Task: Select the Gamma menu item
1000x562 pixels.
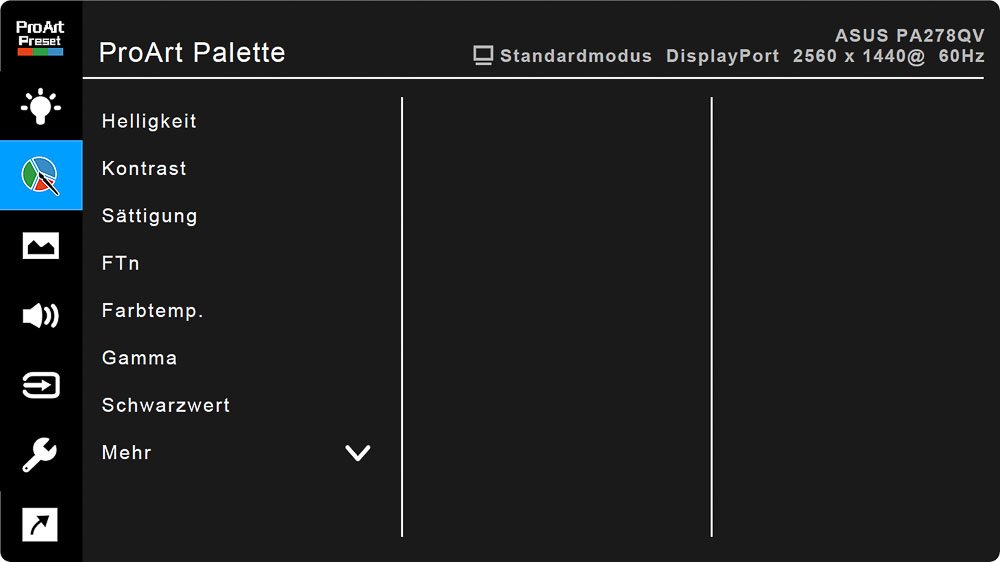Action: 139,358
